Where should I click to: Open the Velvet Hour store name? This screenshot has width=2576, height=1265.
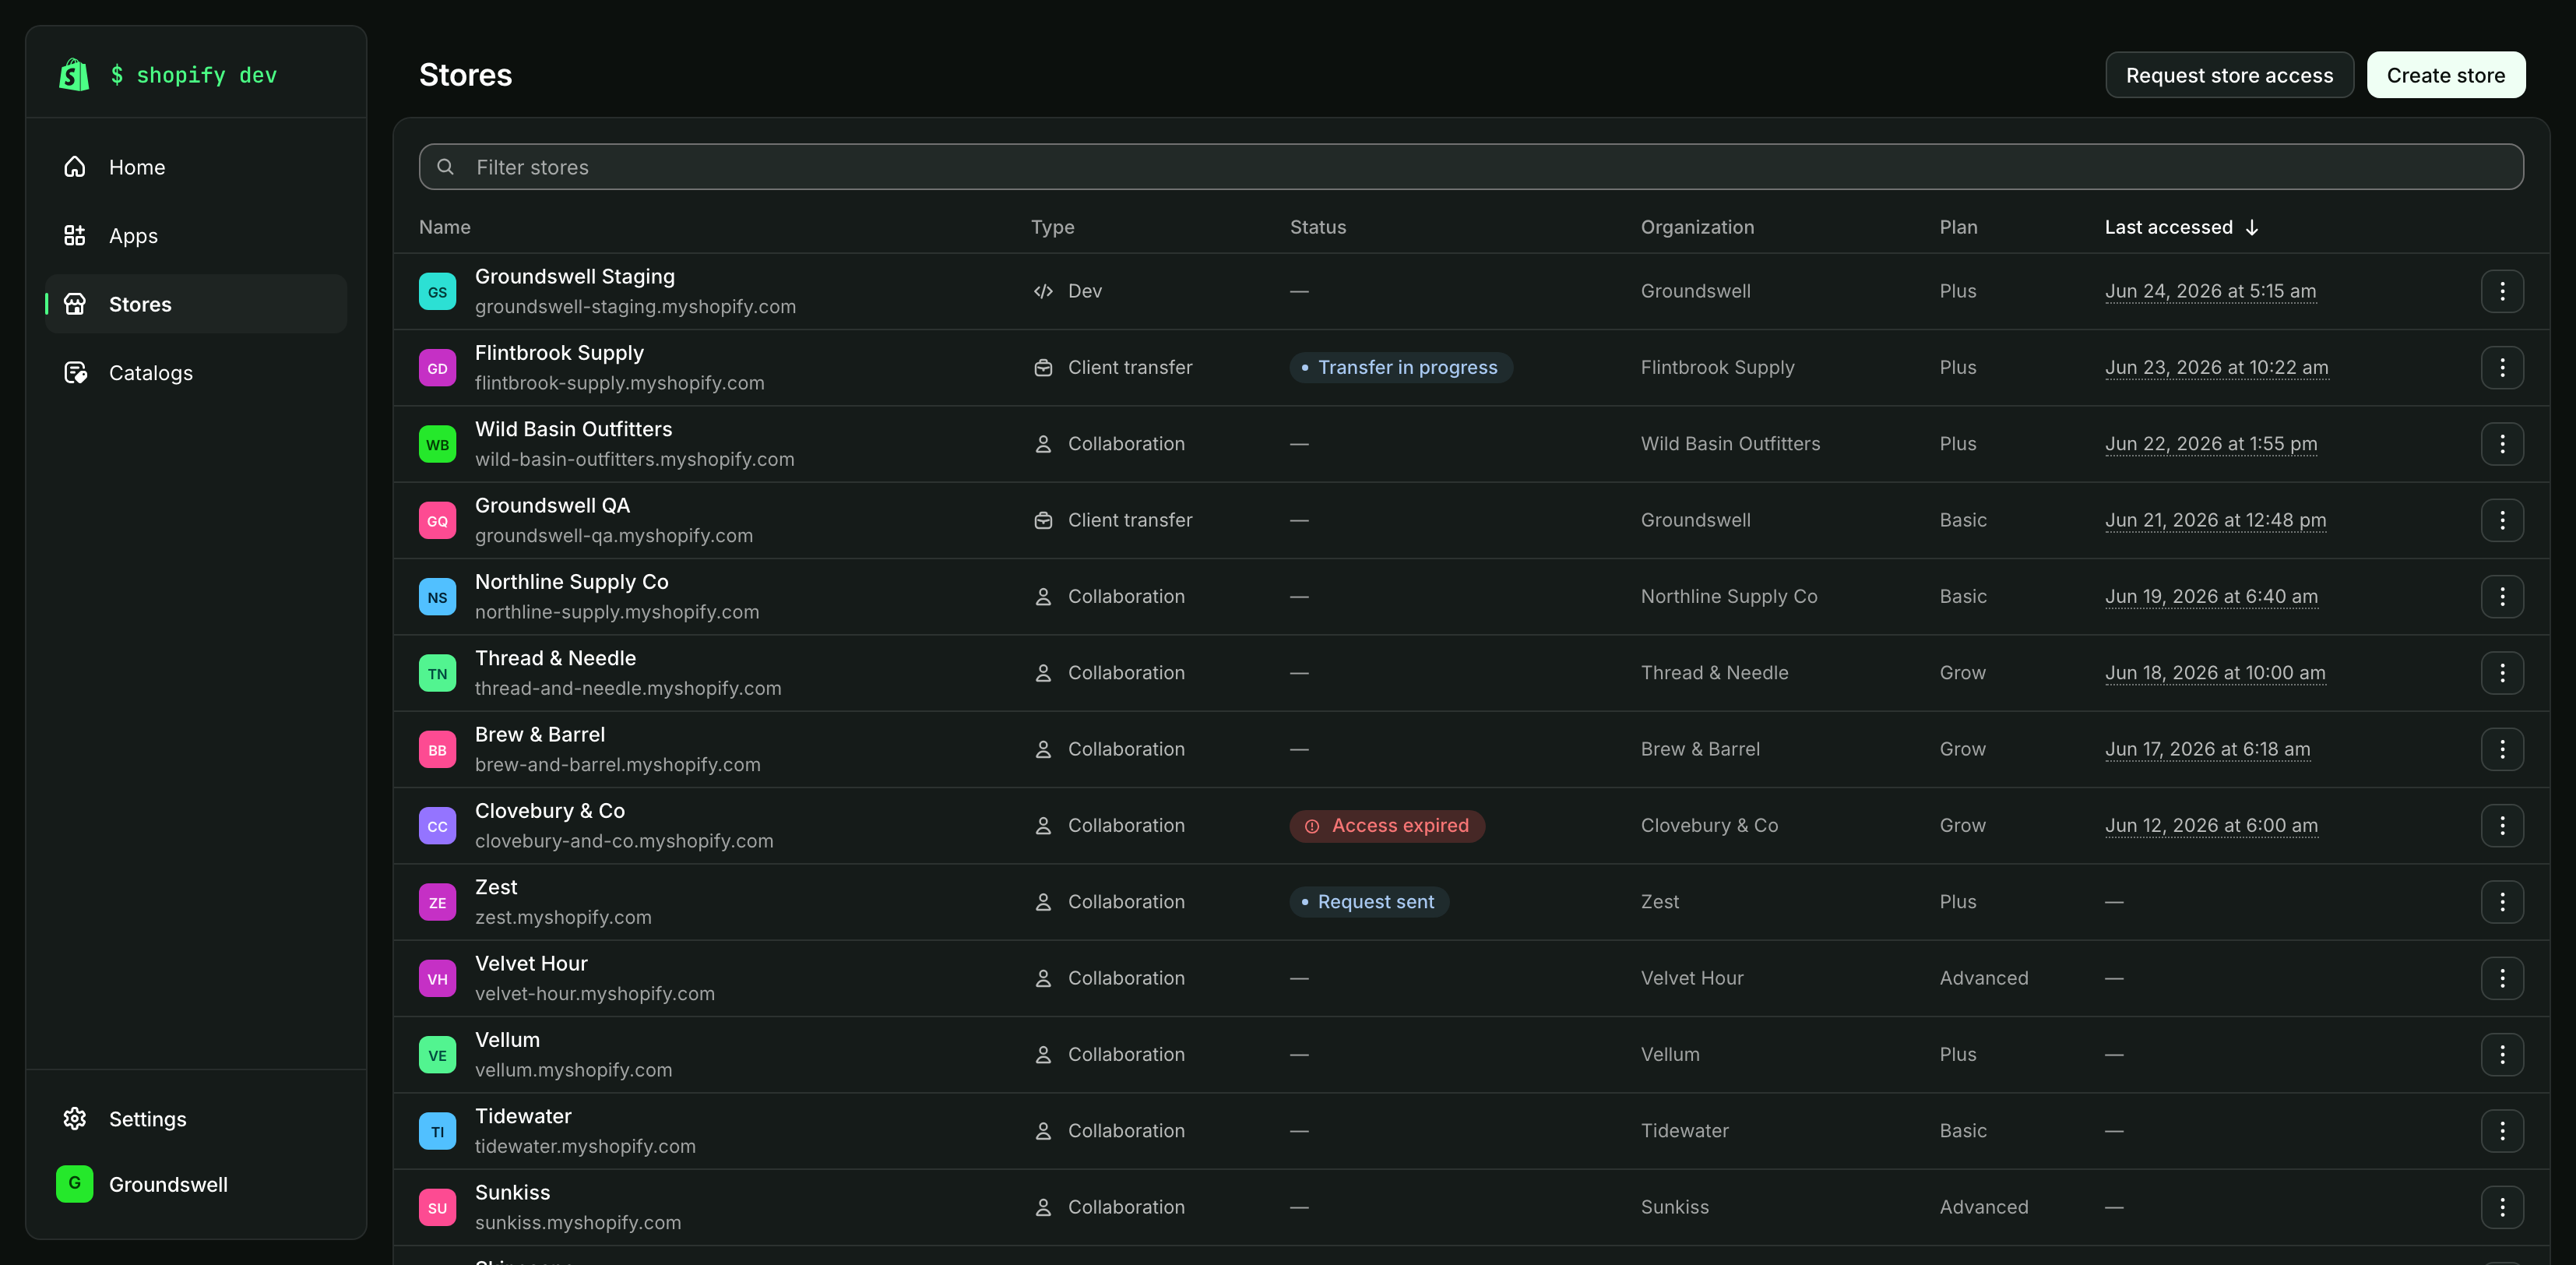point(531,964)
